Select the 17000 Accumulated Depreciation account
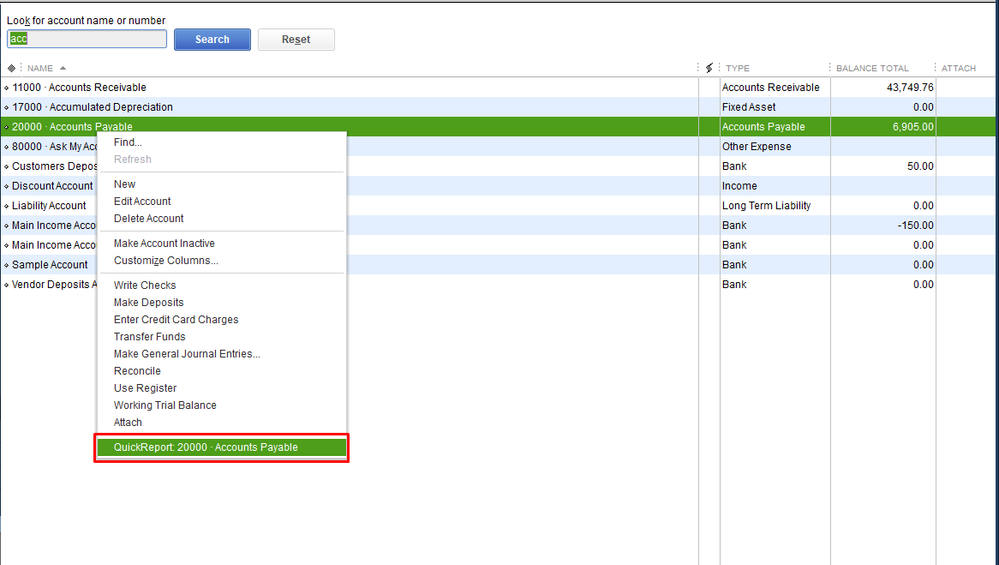Screen dimensions: 999x565 tap(350, 107)
